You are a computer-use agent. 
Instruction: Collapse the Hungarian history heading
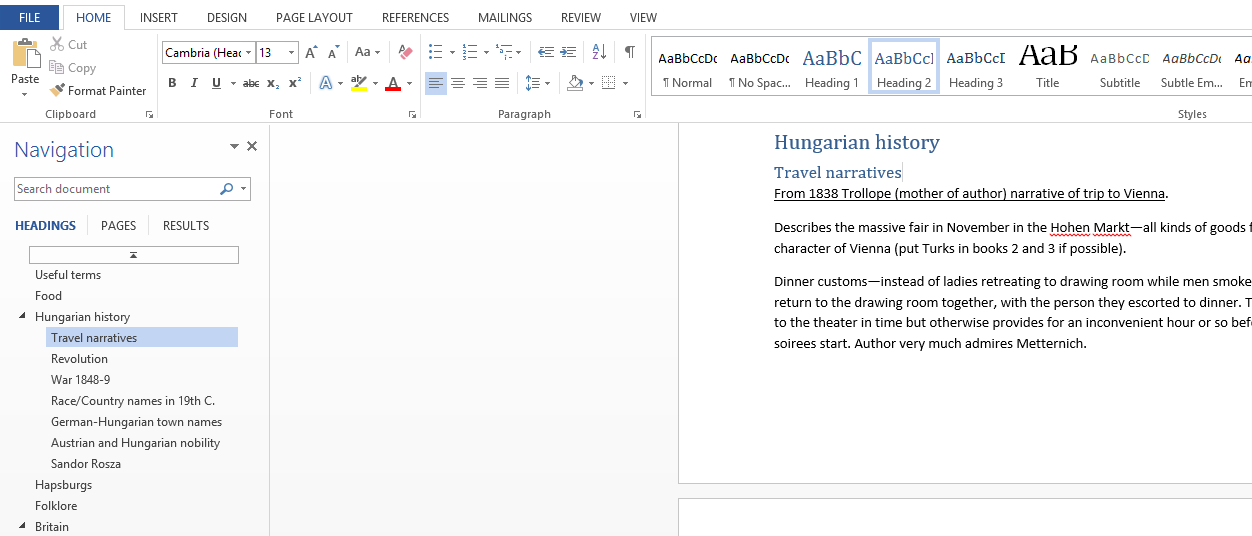tap(22, 317)
